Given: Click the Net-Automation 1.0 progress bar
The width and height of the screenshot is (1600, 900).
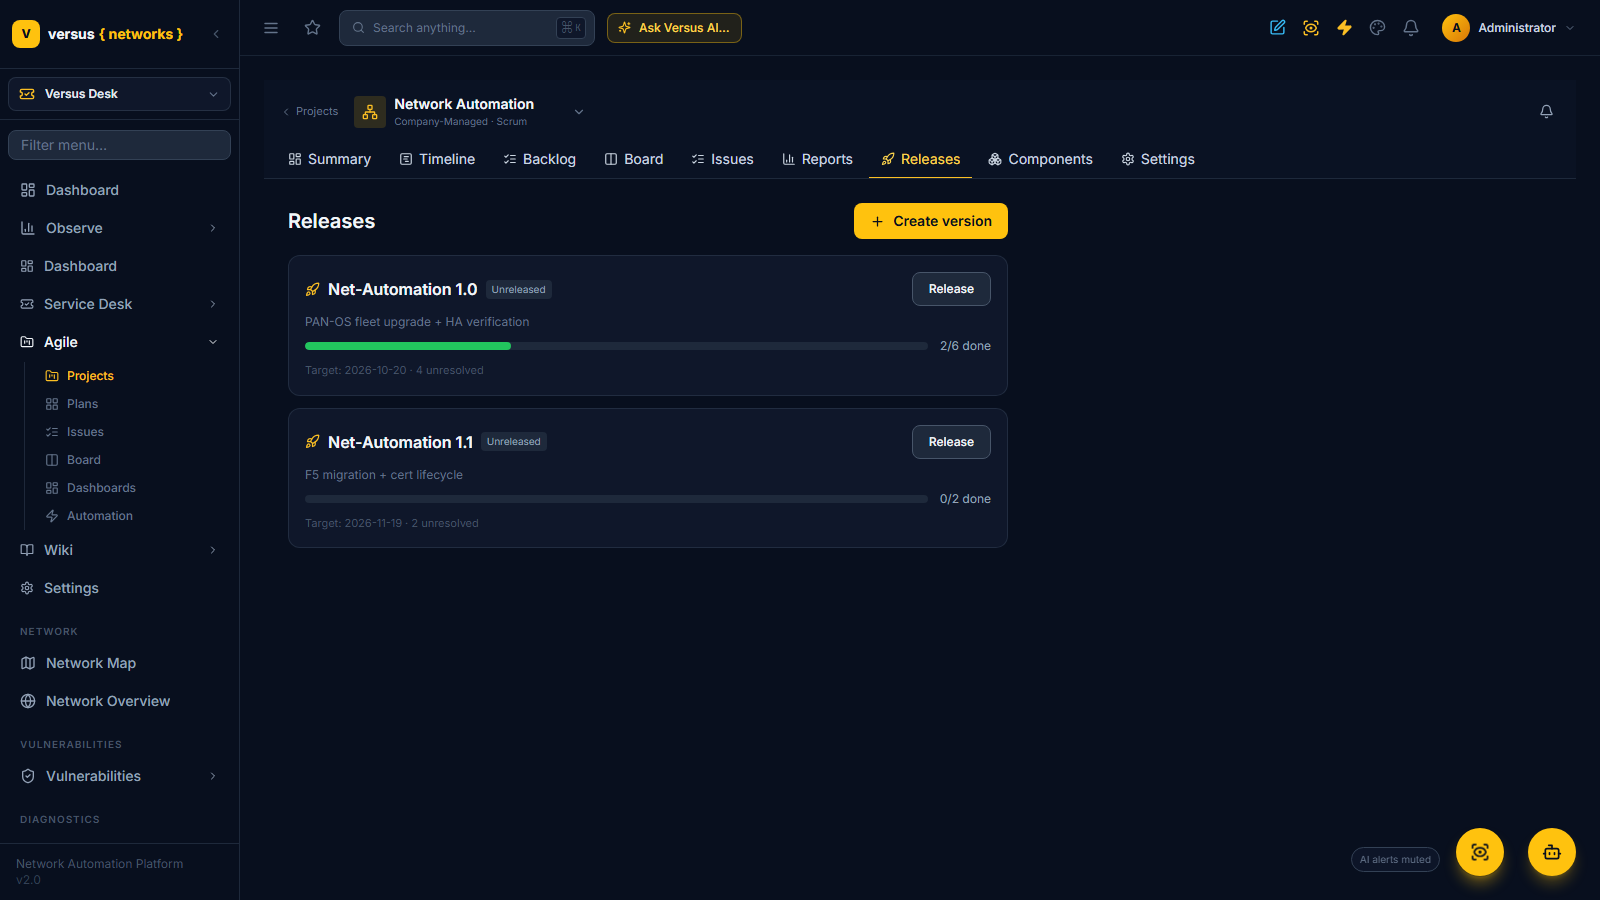Looking at the screenshot, I should tap(616, 346).
